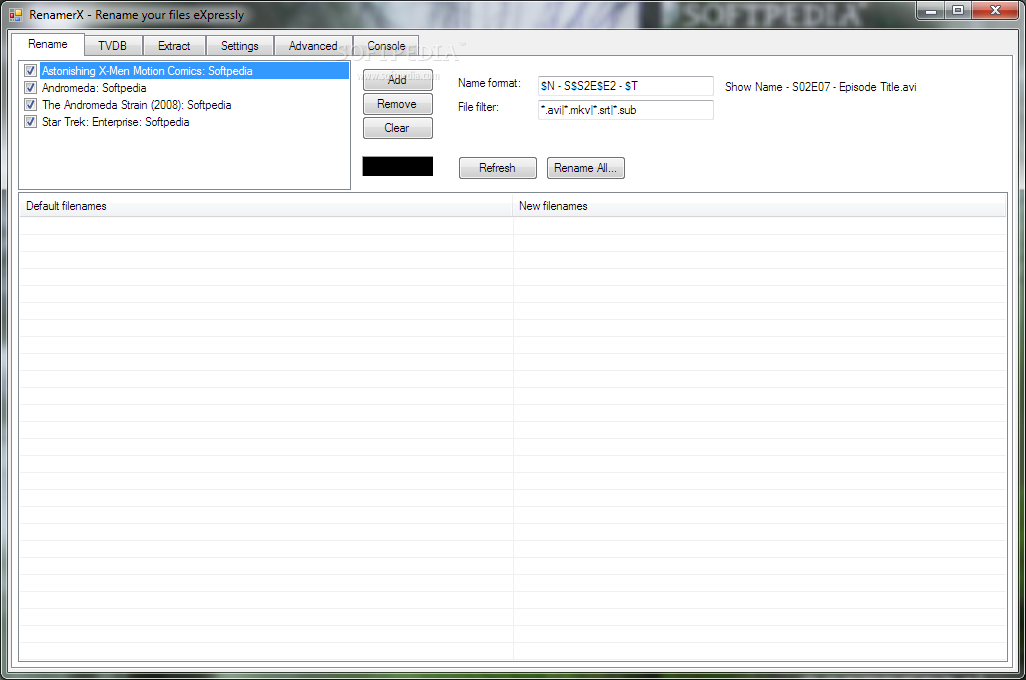Focus the File filter input field
The width and height of the screenshot is (1026, 680).
tap(626, 110)
